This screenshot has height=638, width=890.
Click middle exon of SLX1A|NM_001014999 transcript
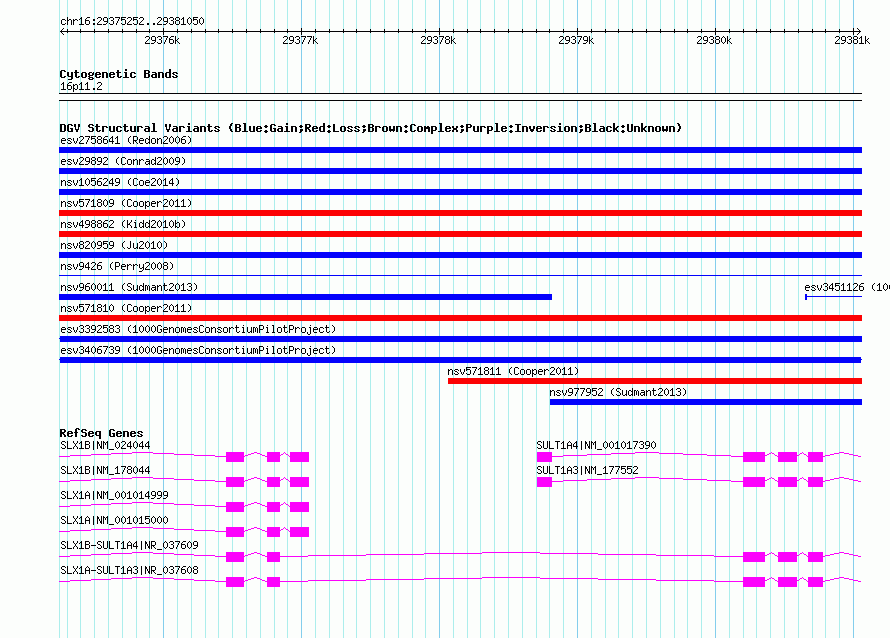click(274, 507)
